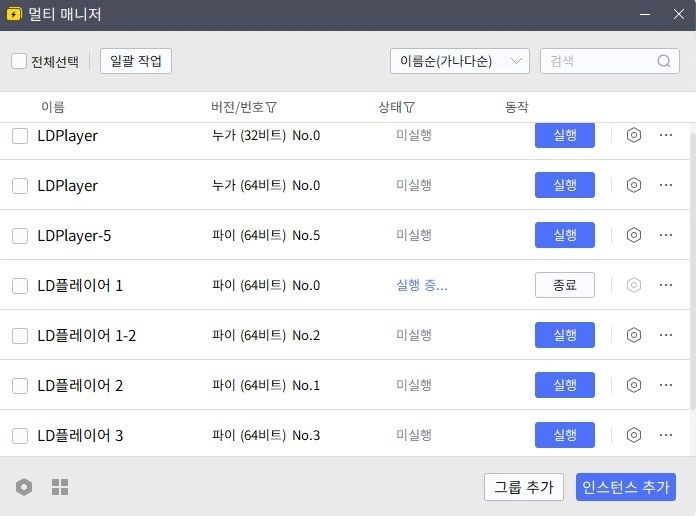
Task: Open 버전/번호 column filter funnel
Action: 271,107
